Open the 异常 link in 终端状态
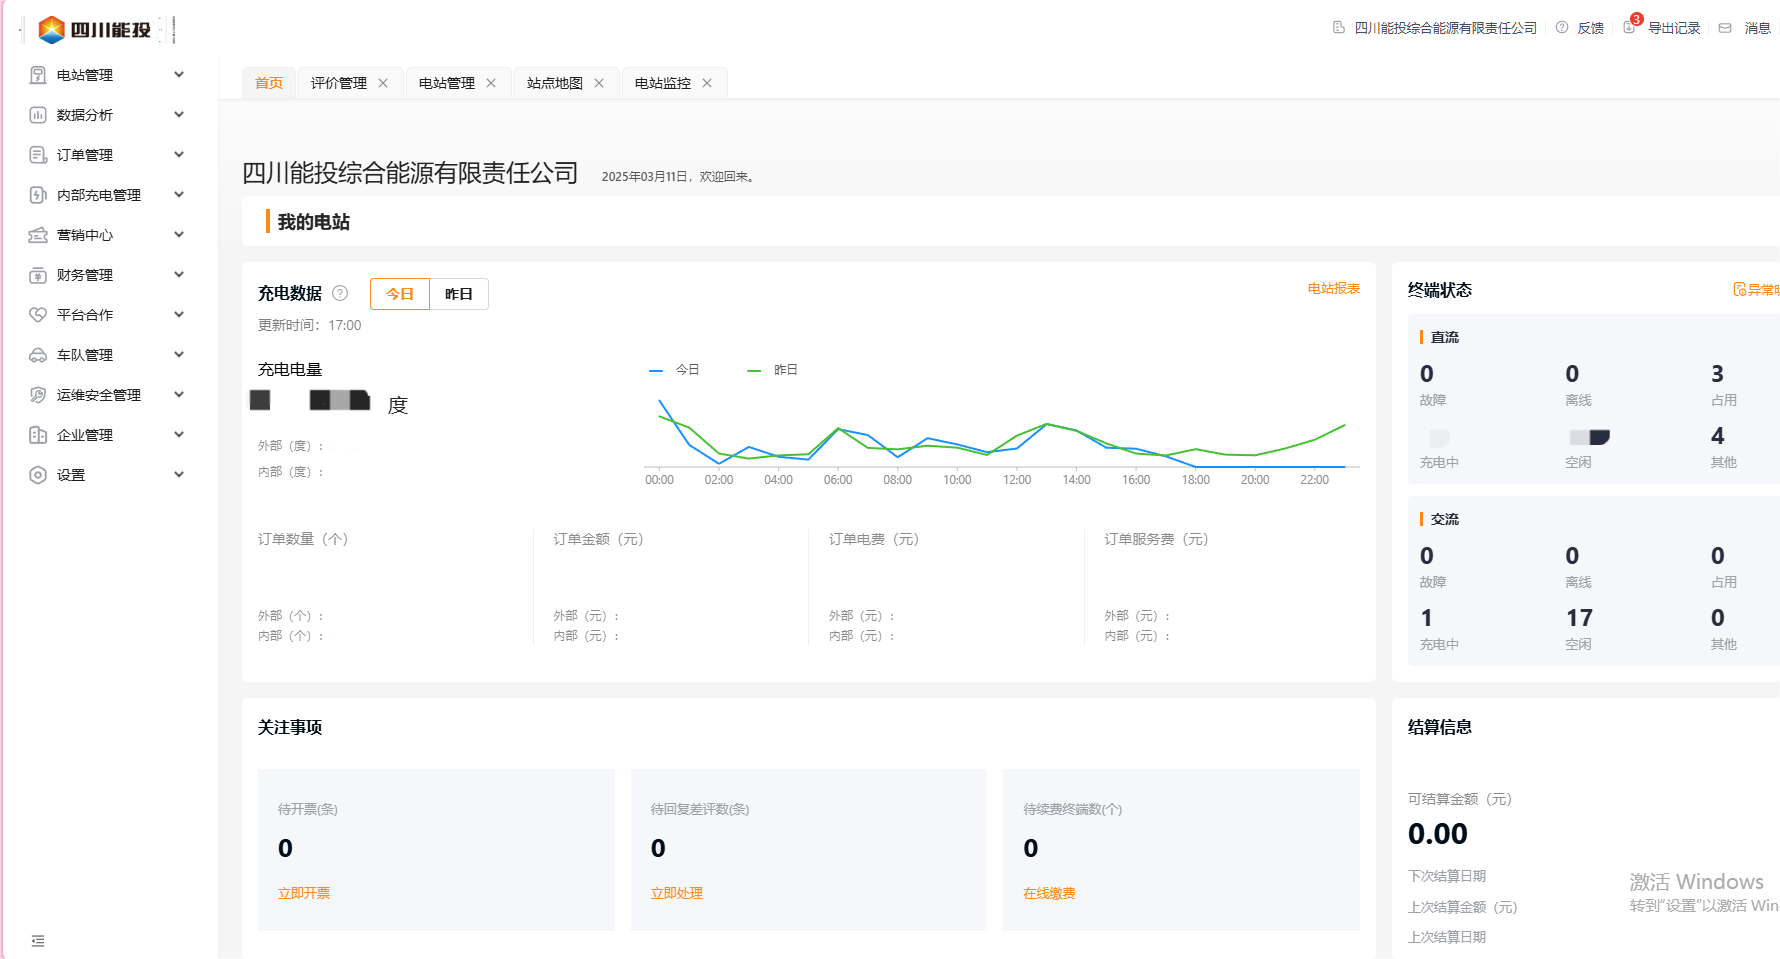 pyautogui.click(x=1756, y=290)
